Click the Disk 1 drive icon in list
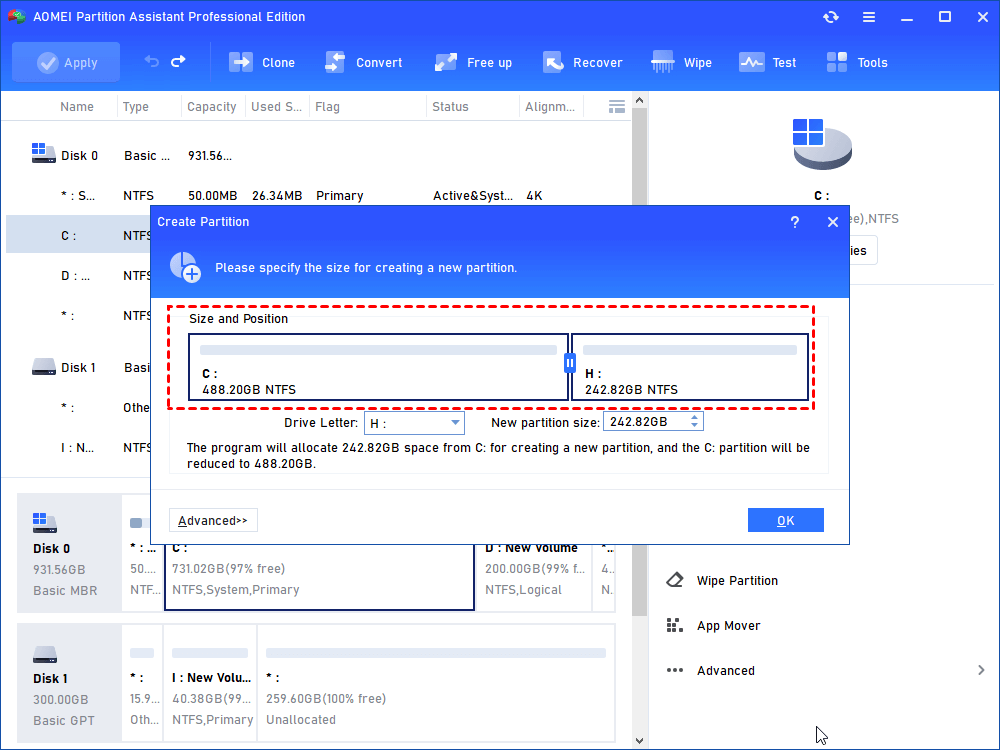This screenshot has width=1000, height=750. coord(43,367)
